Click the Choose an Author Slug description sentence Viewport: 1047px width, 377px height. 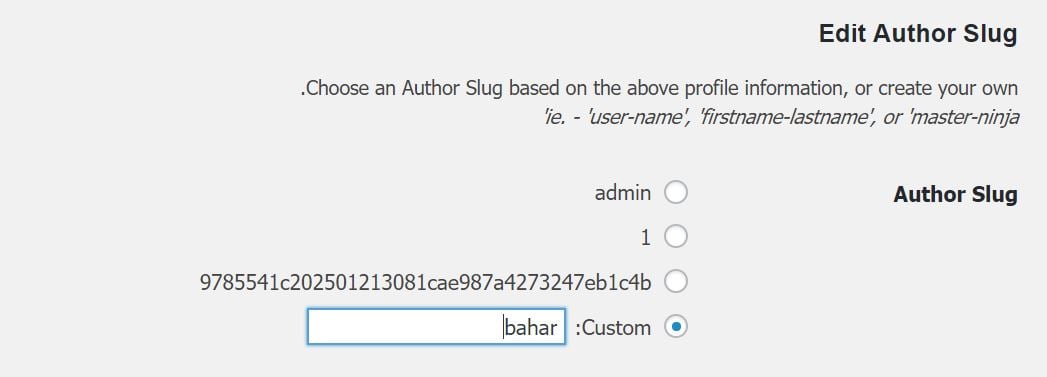[x=659, y=88]
